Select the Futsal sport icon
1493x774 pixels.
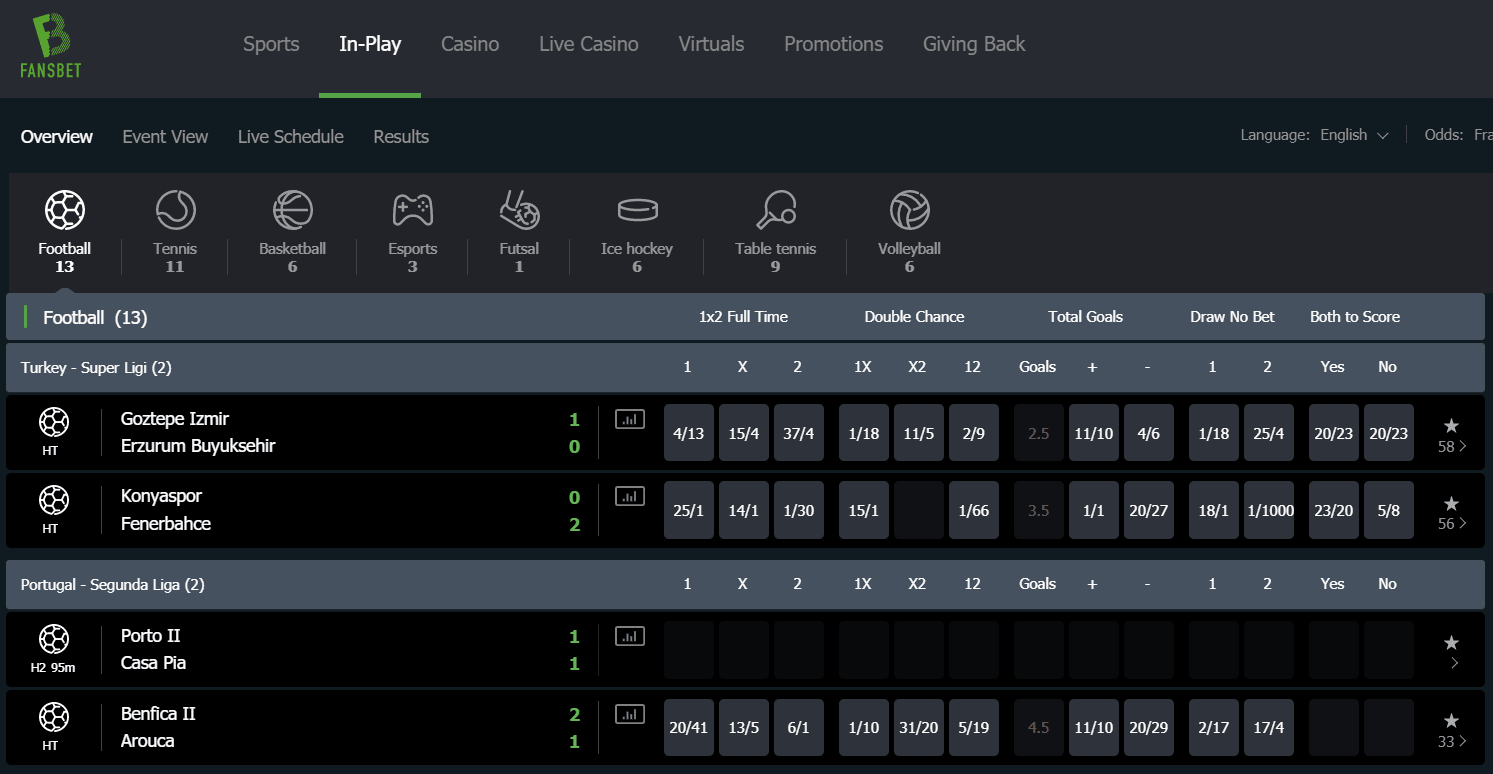point(519,211)
